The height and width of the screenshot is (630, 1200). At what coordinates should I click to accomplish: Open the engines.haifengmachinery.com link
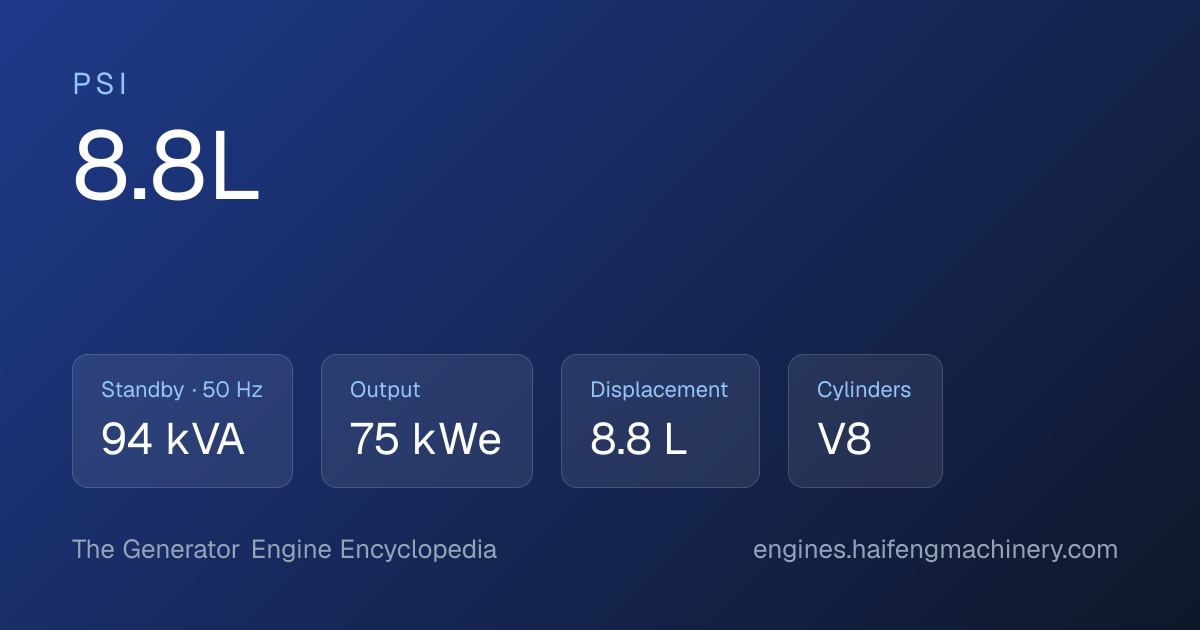pos(935,550)
